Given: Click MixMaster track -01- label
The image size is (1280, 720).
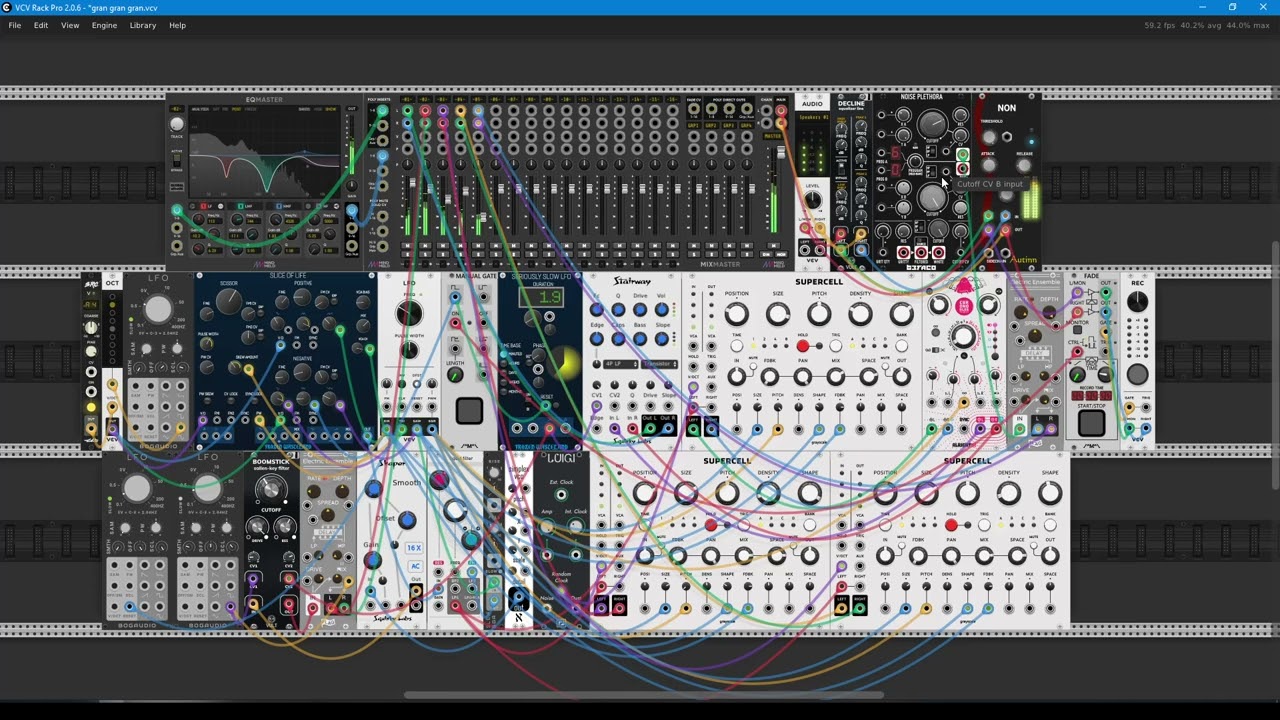Looking at the screenshot, I should point(407,99).
